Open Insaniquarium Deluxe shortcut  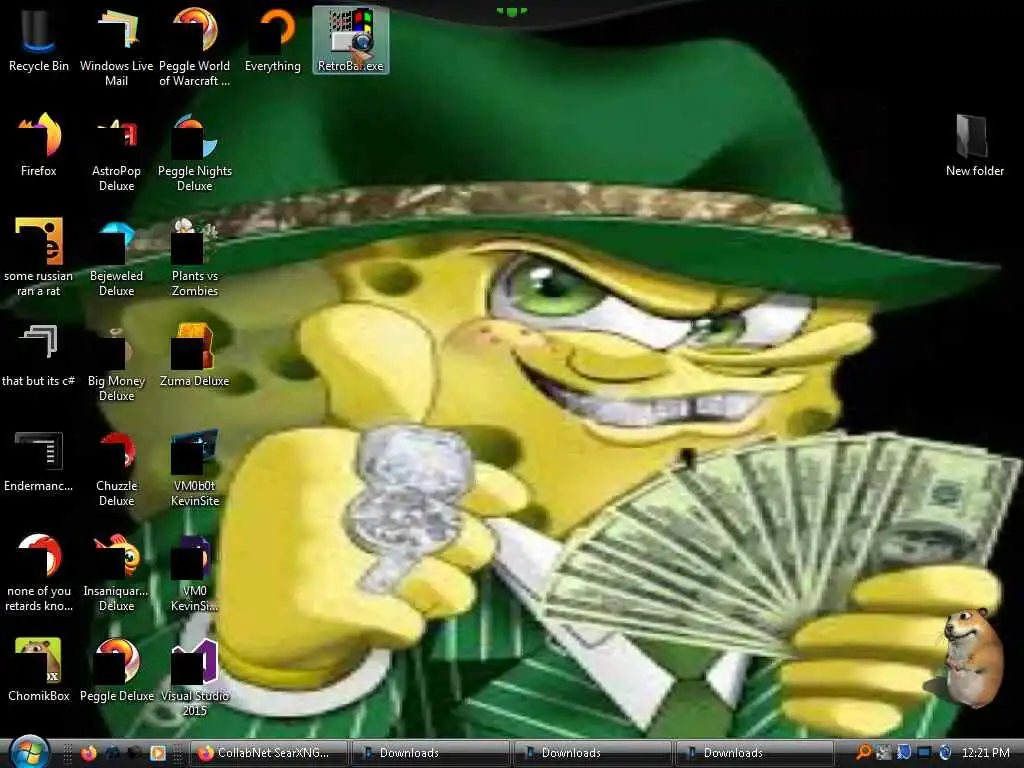116,573
